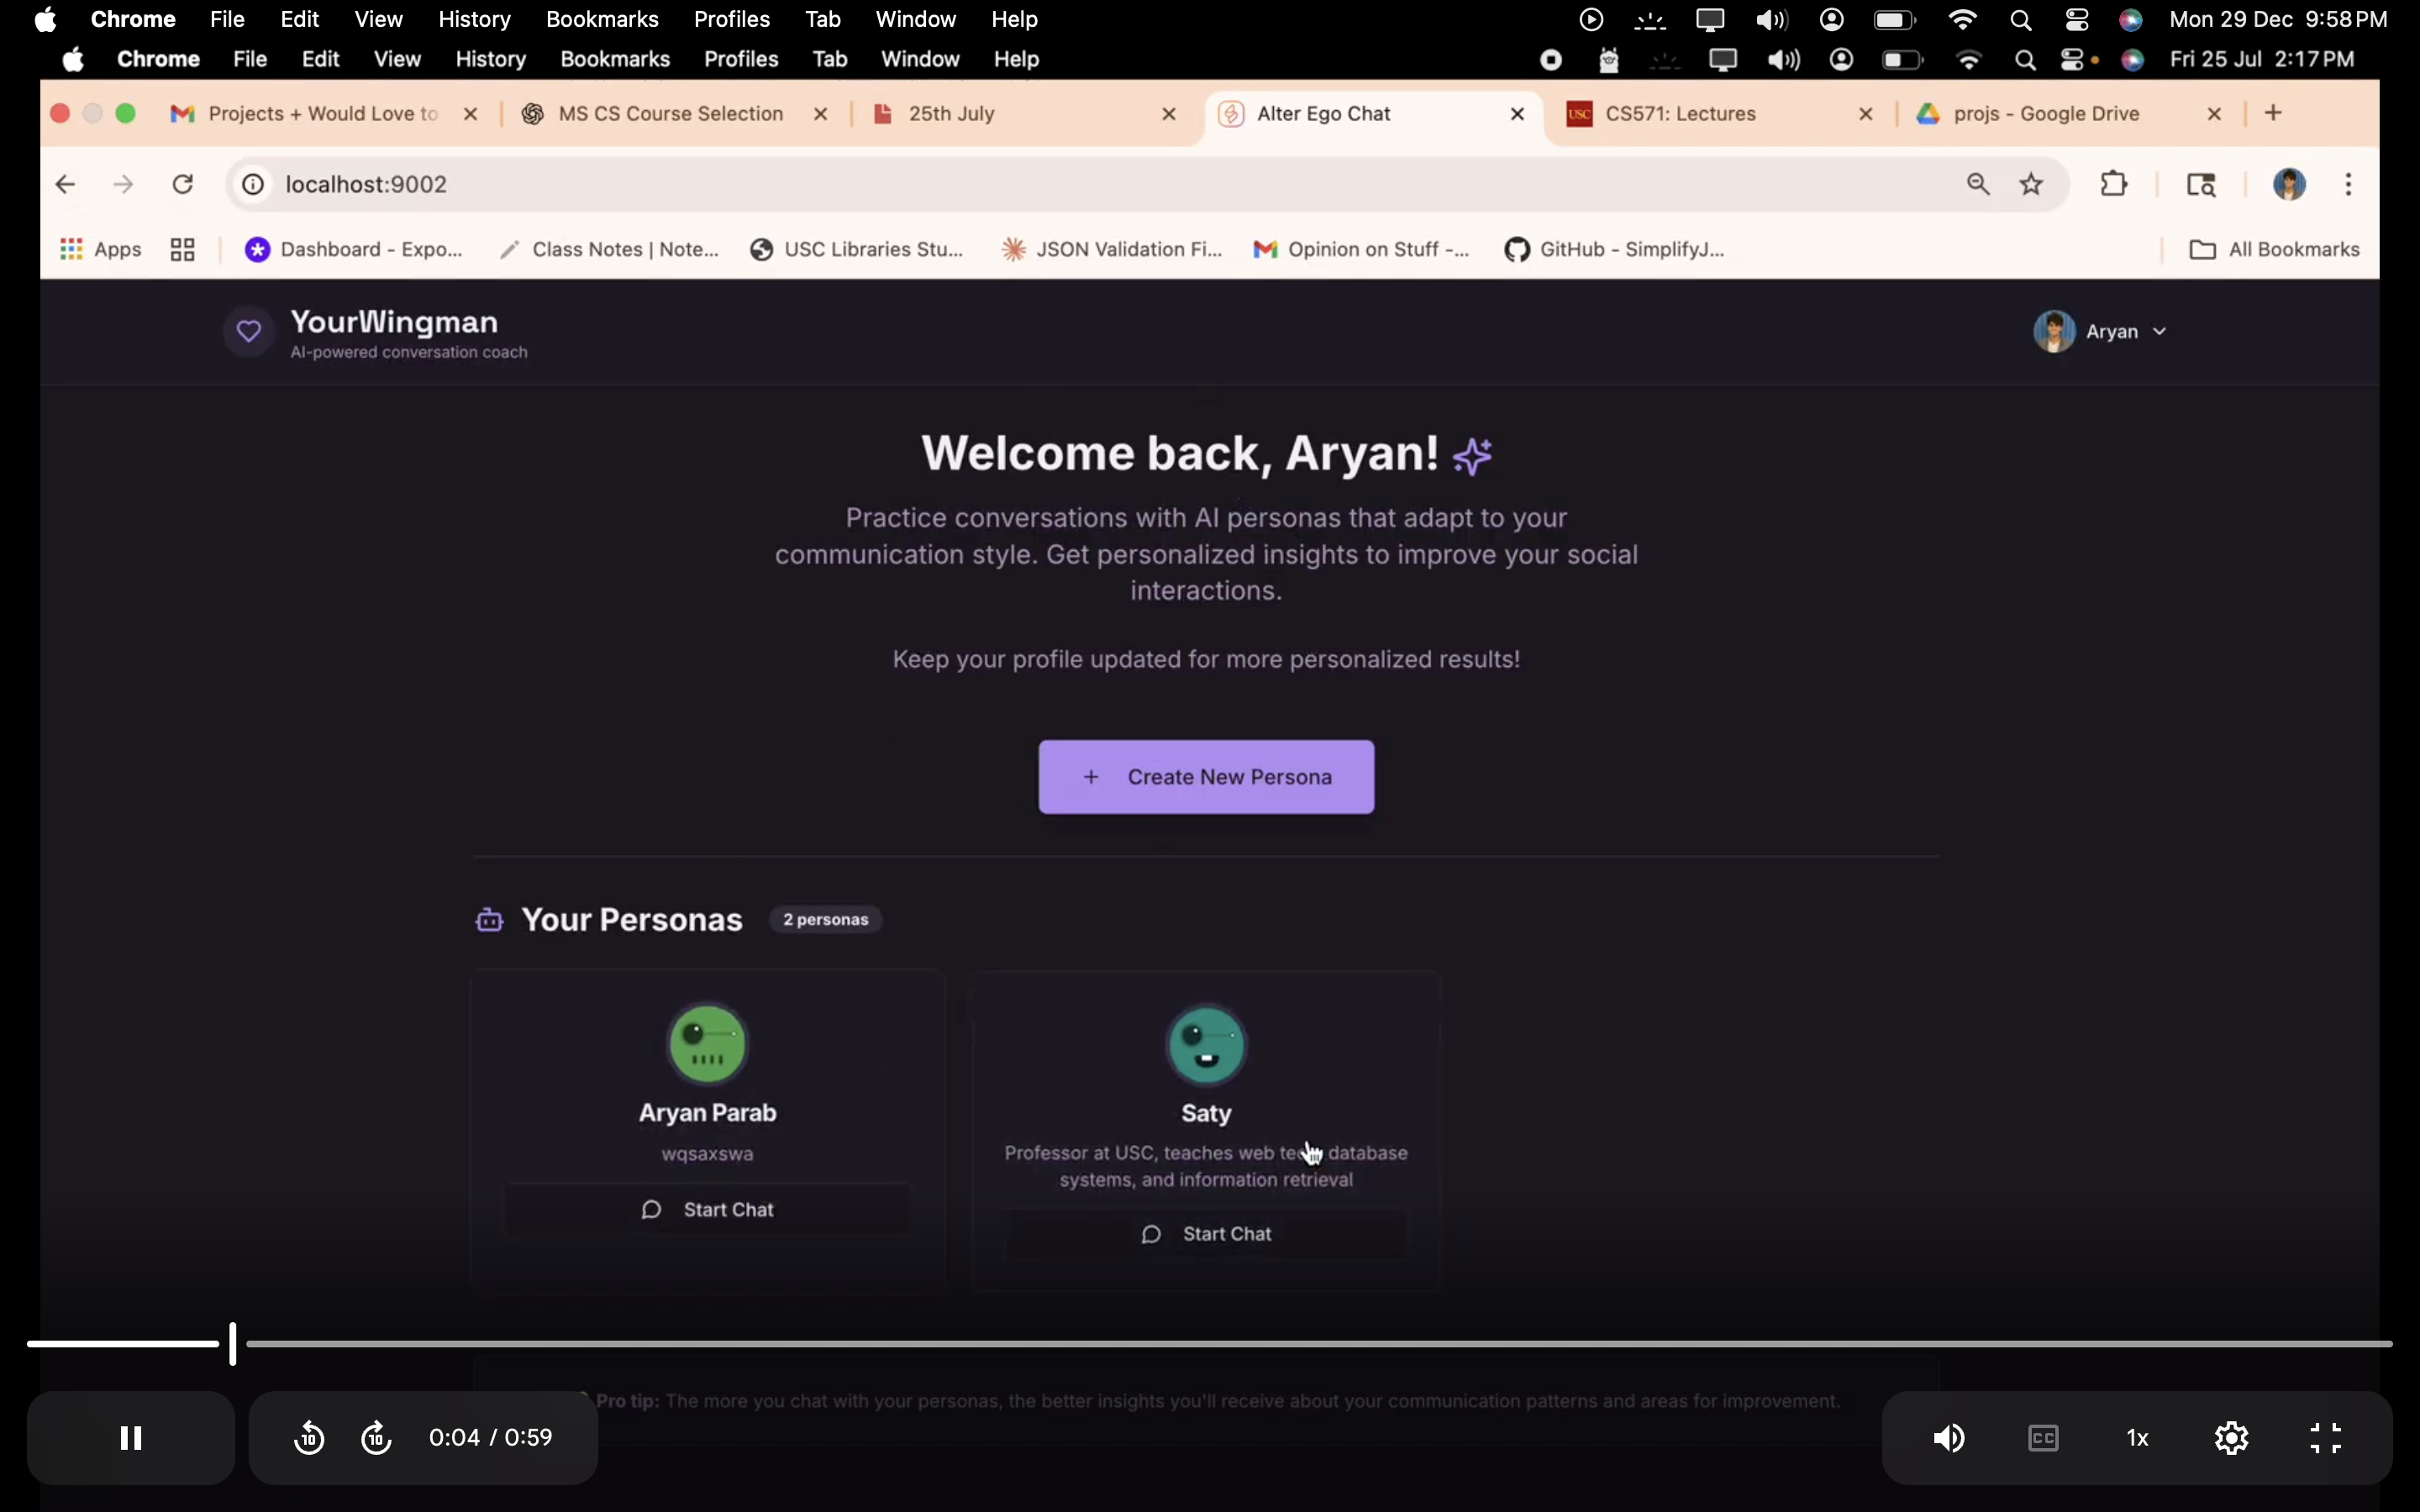
Task: Click the battery icon in the top menu bar
Action: (1895, 19)
